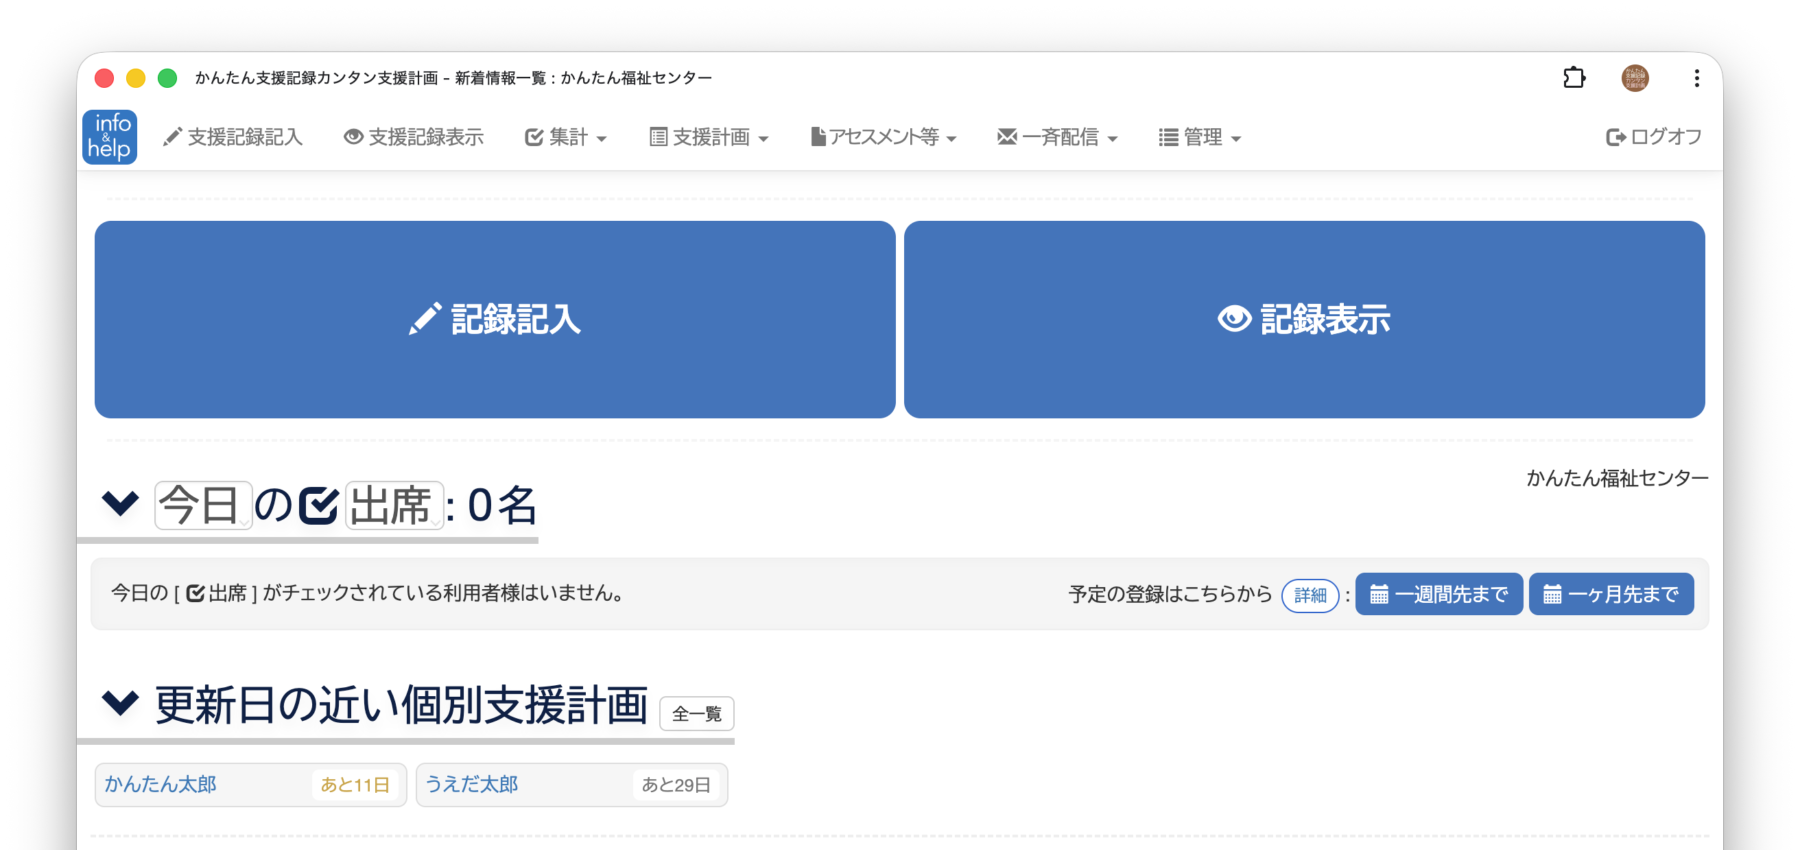Open the info & help icon

pyautogui.click(x=109, y=137)
